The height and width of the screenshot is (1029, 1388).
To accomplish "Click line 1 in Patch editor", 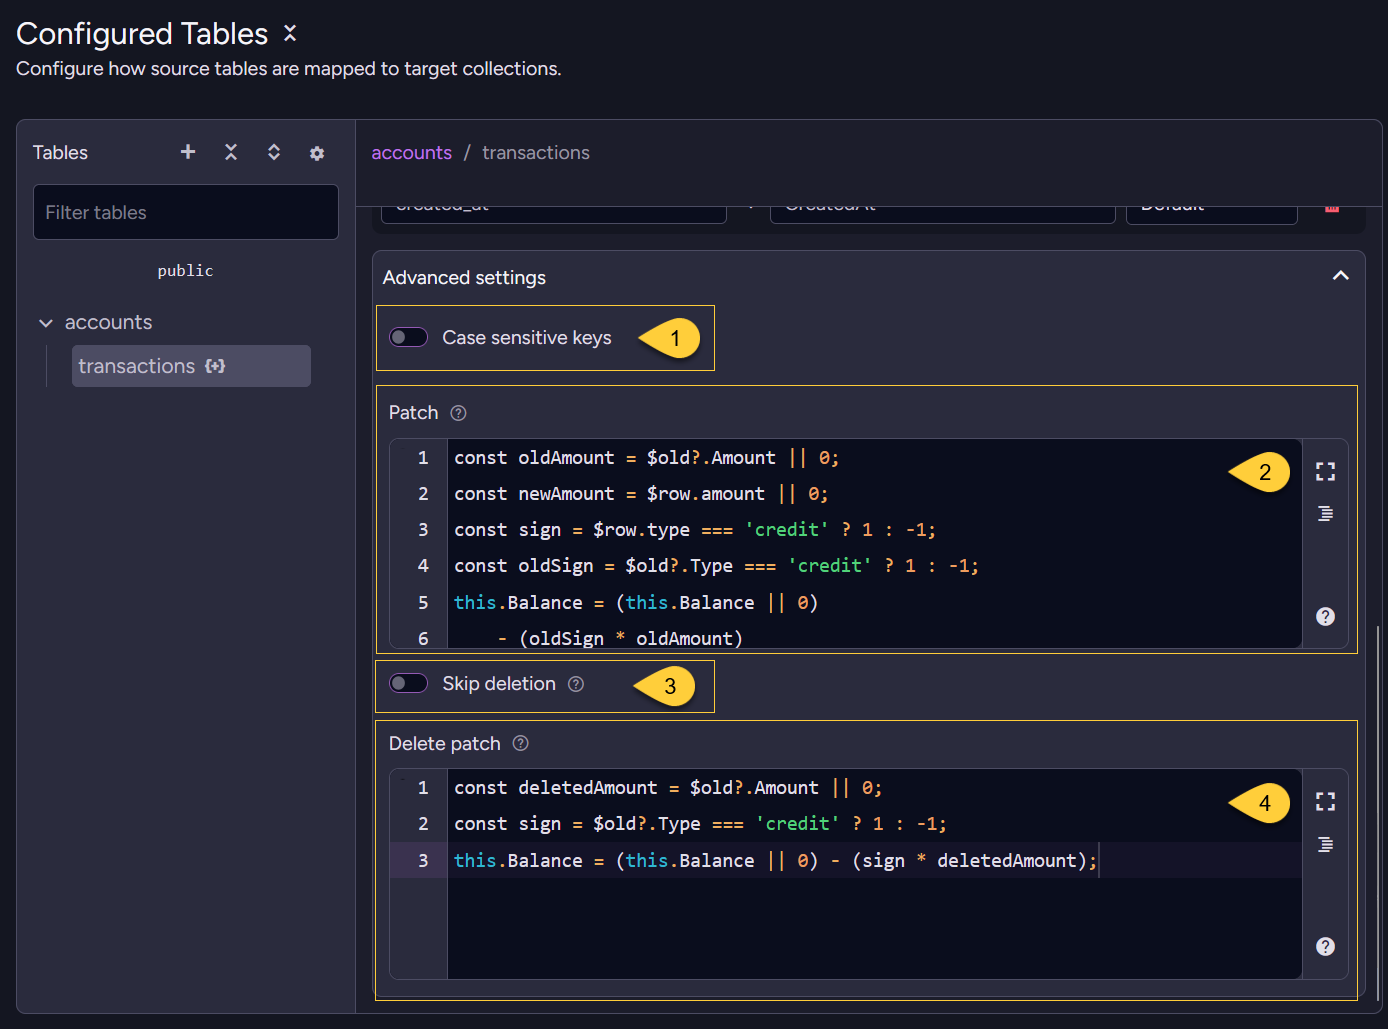I will coord(646,457).
